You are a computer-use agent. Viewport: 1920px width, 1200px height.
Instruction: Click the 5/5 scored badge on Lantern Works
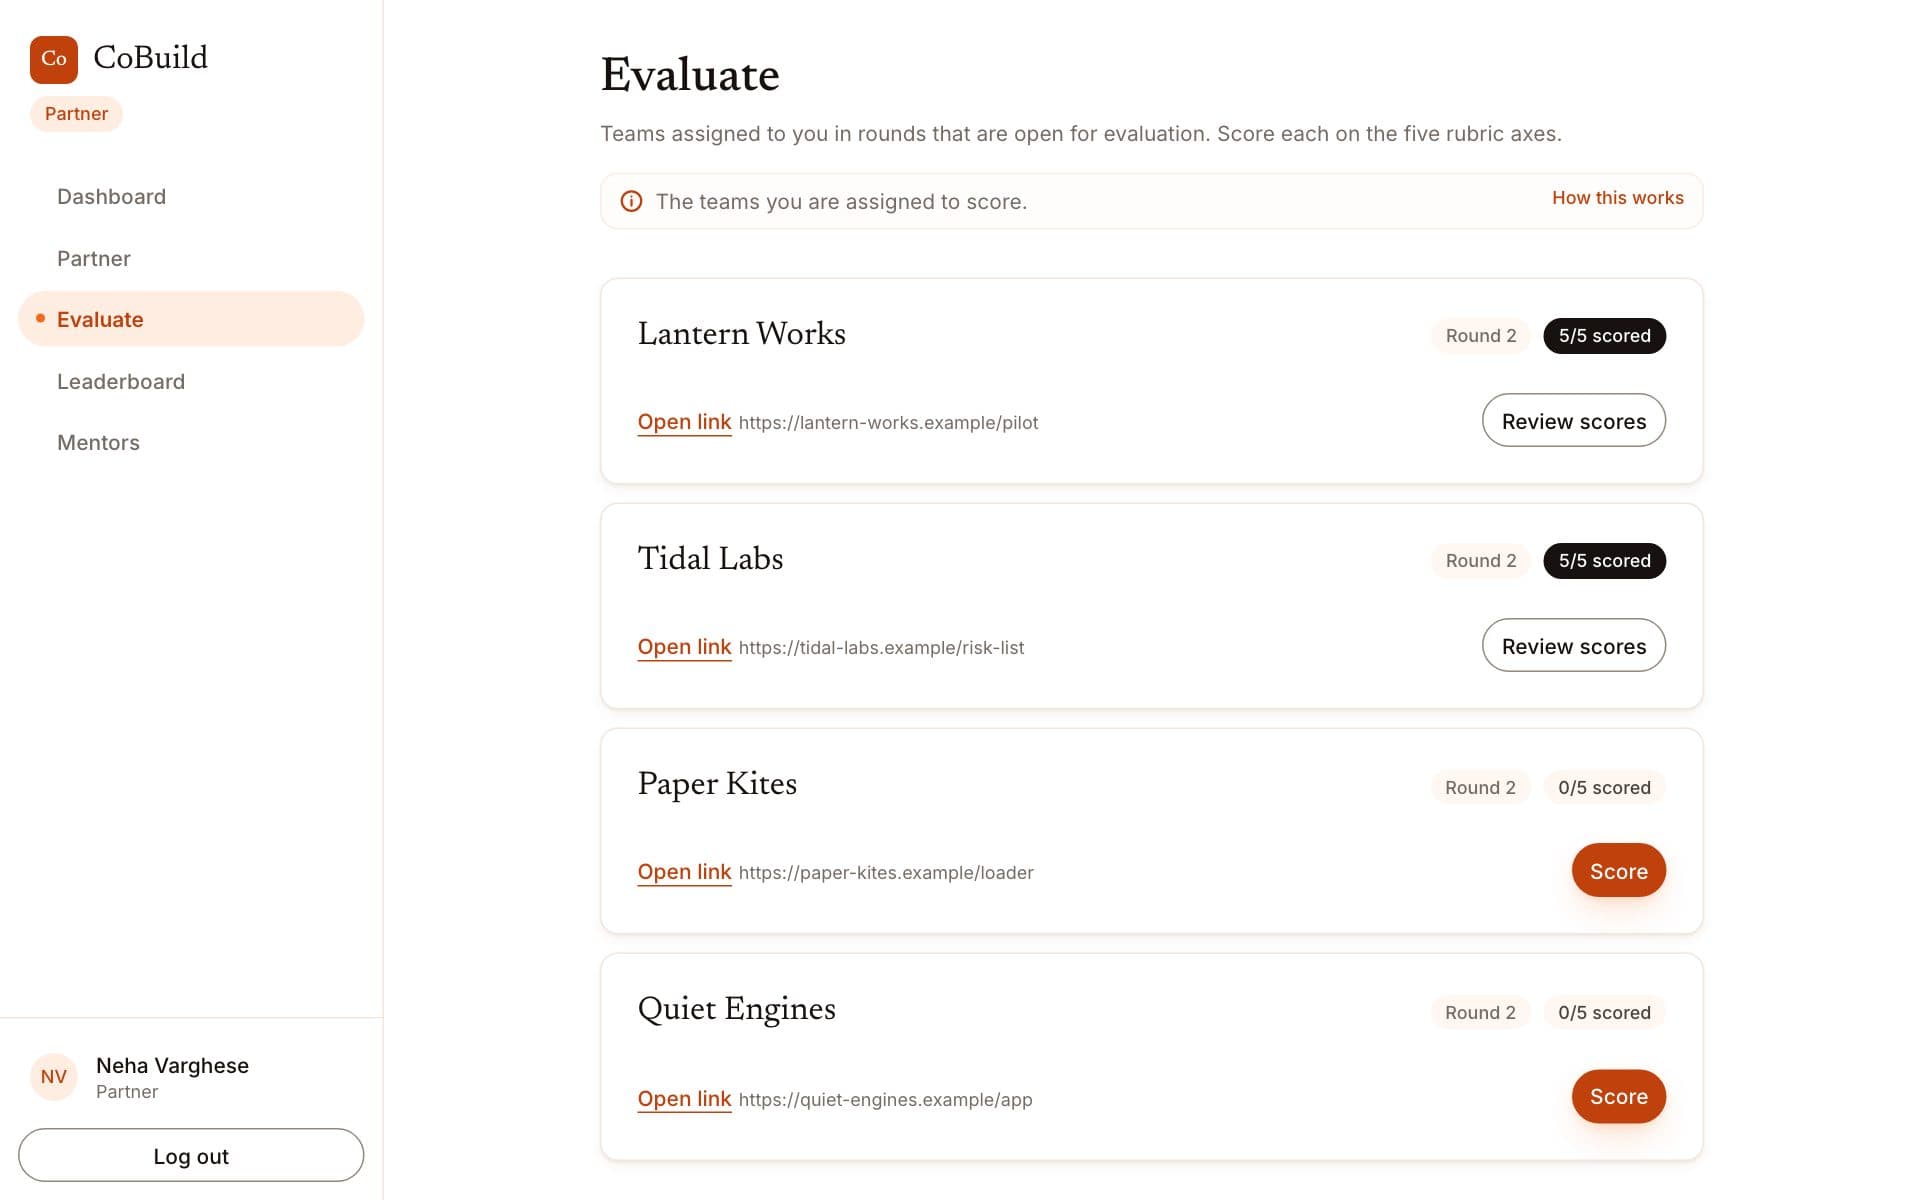pyautogui.click(x=1604, y=336)
